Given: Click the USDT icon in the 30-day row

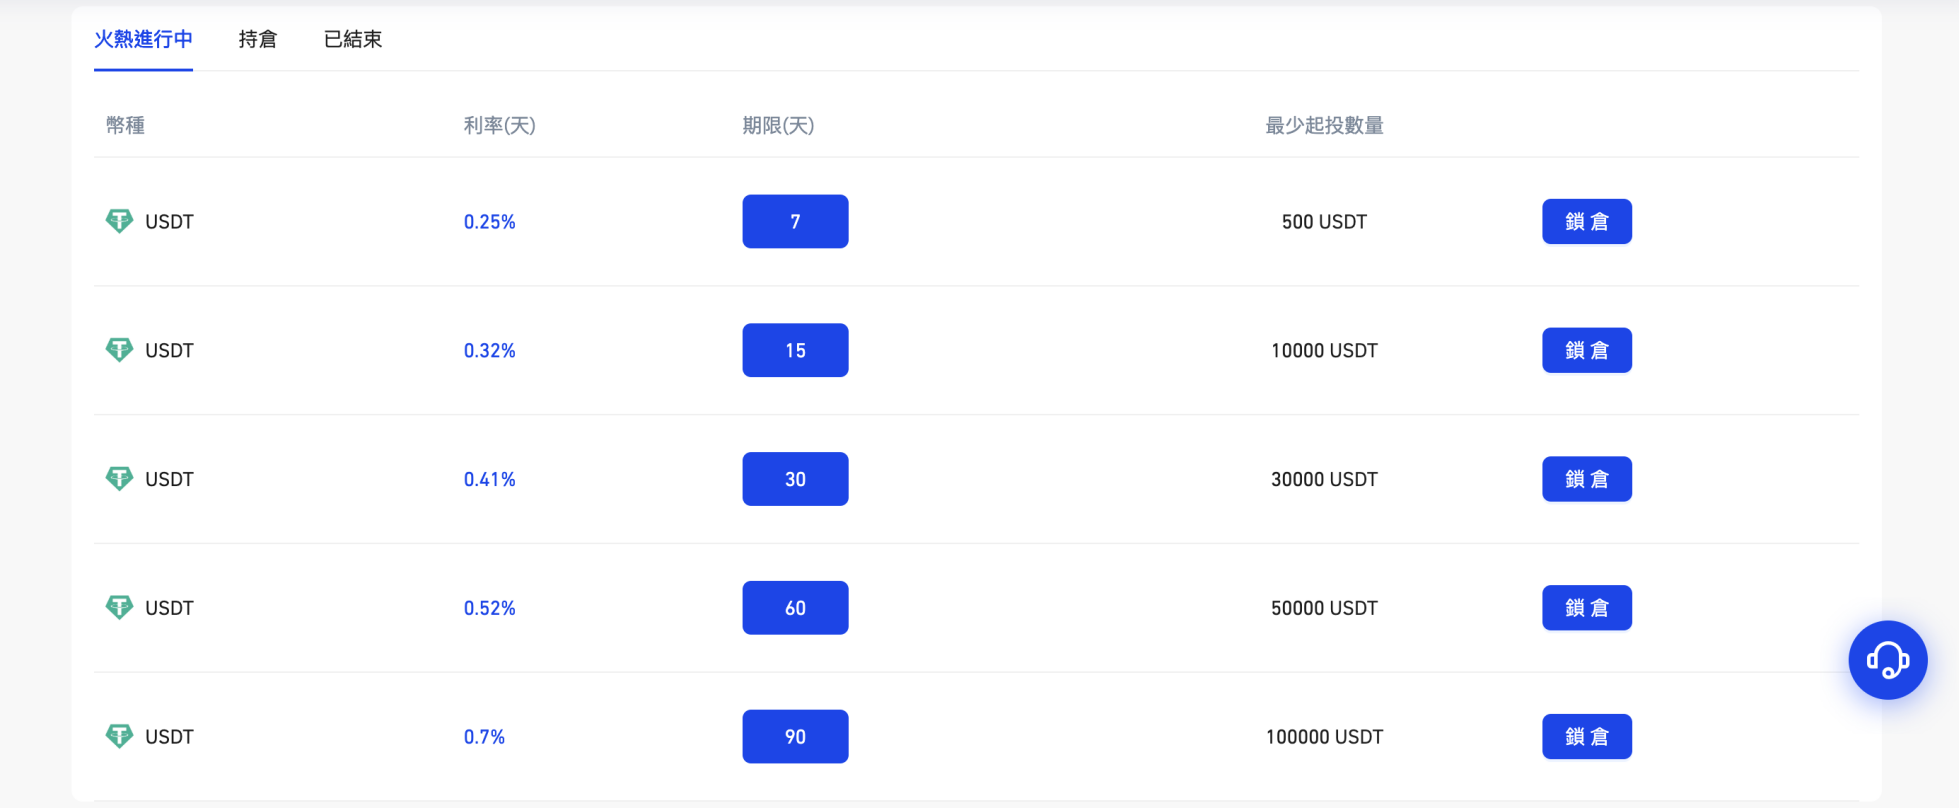Looking at the screenshot, I should pyautogui.click(x=119, y=479).
